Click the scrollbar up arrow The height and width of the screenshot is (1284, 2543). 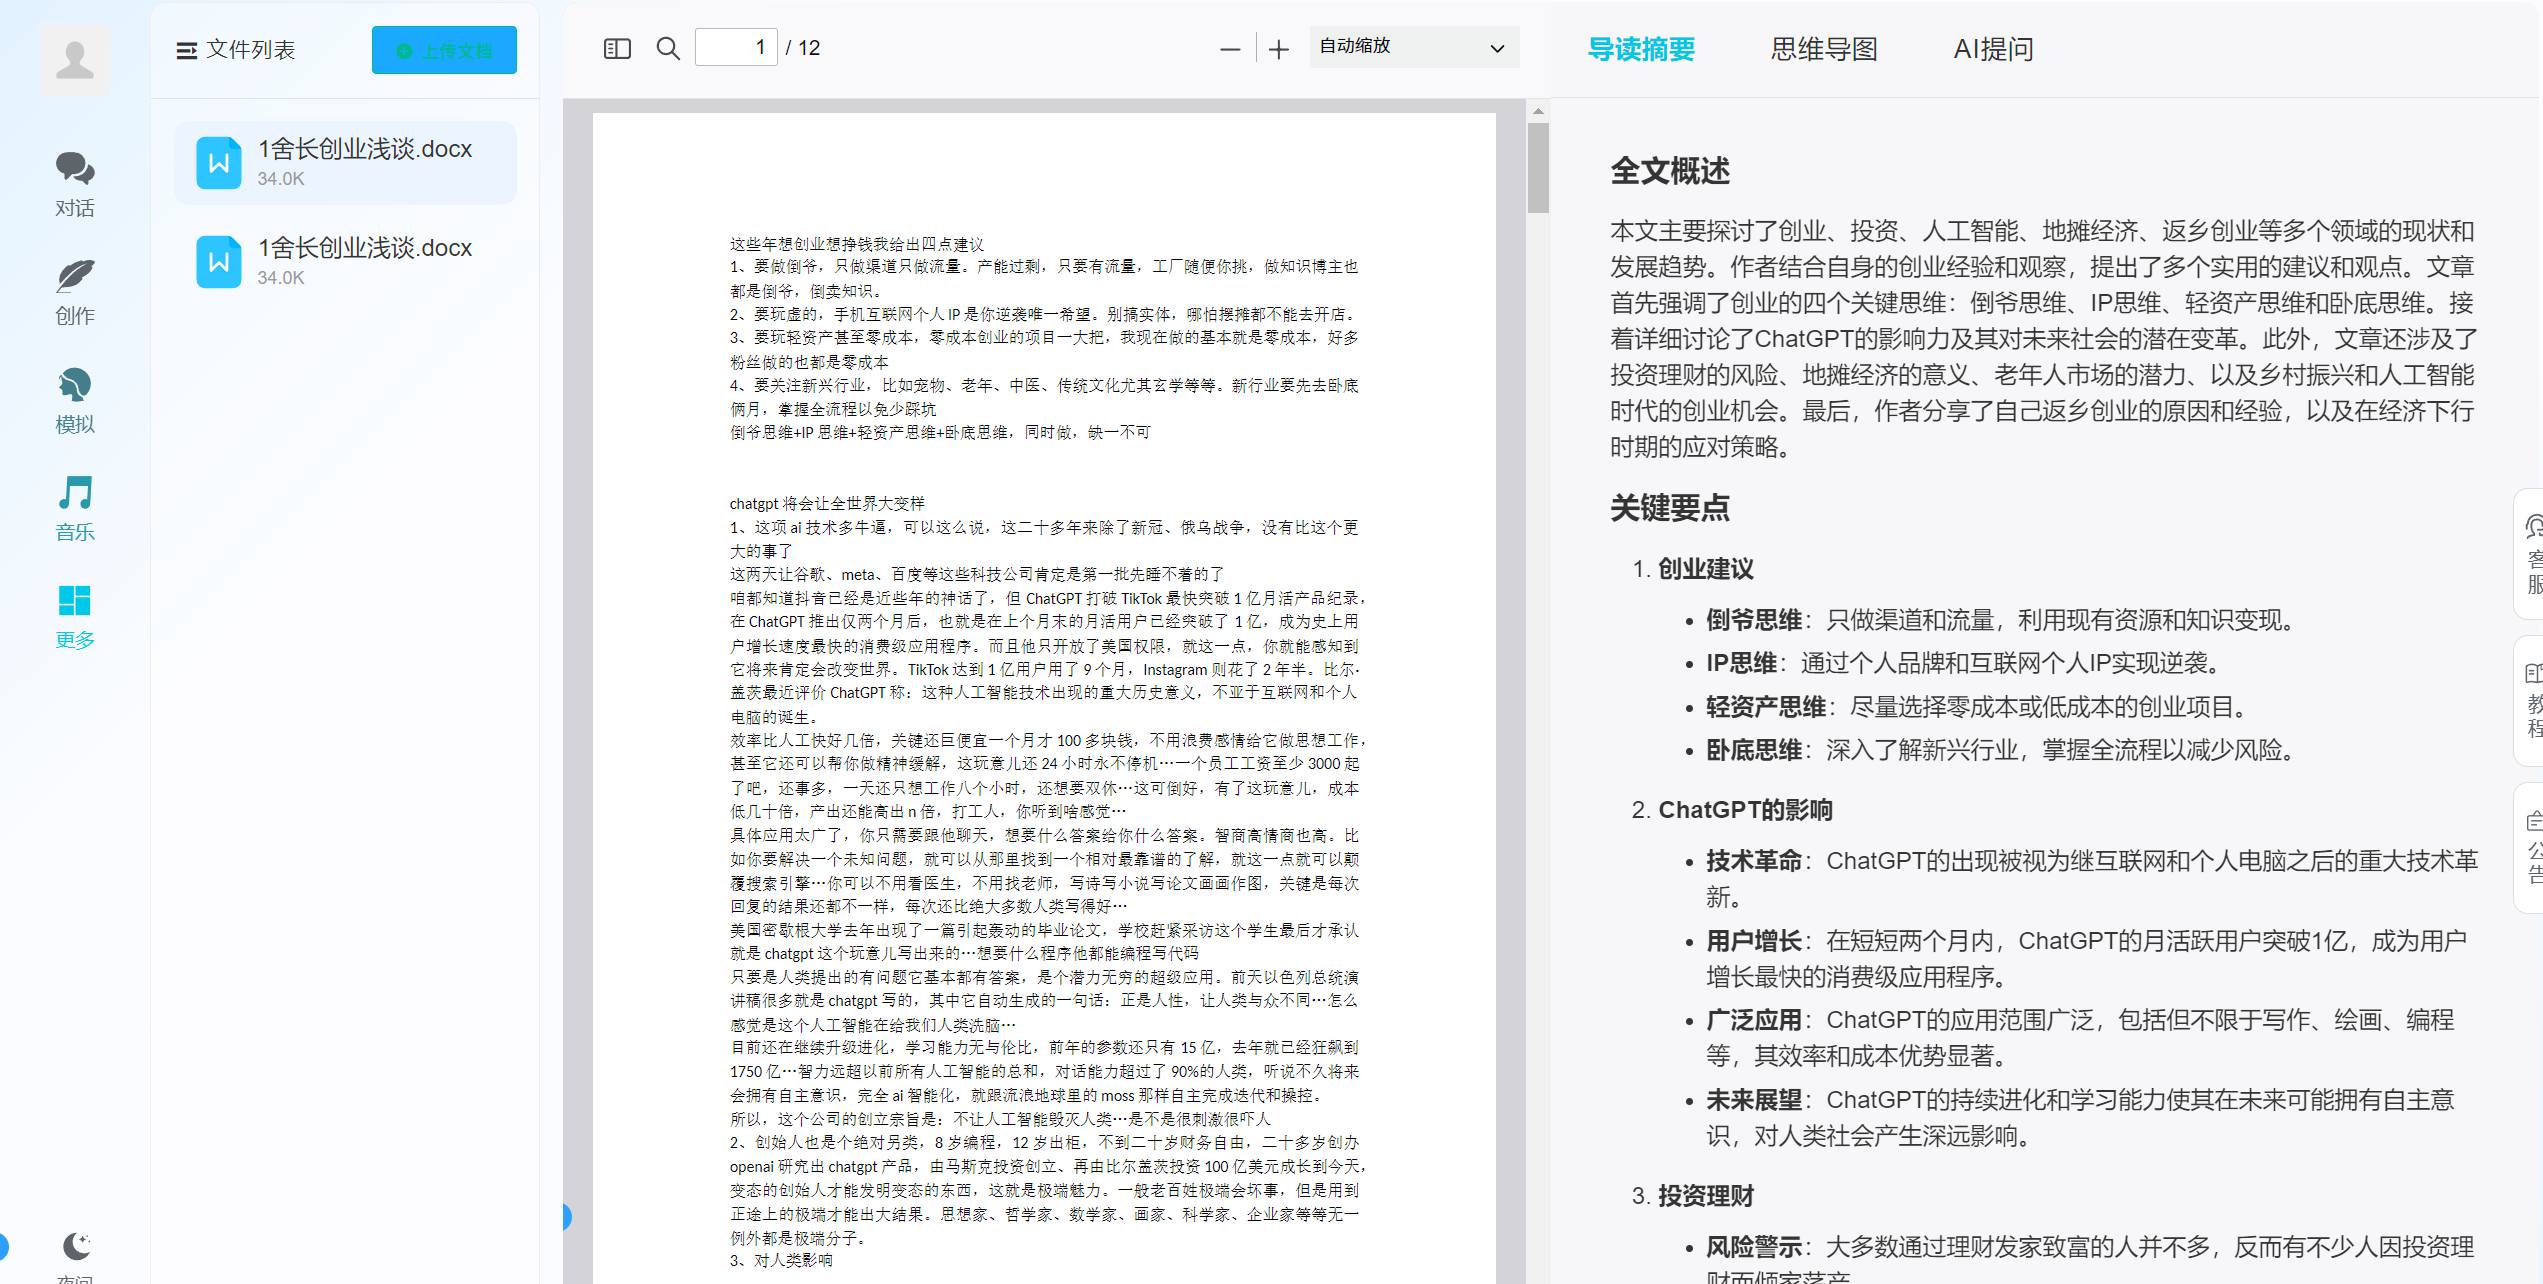pos(1538,111)
